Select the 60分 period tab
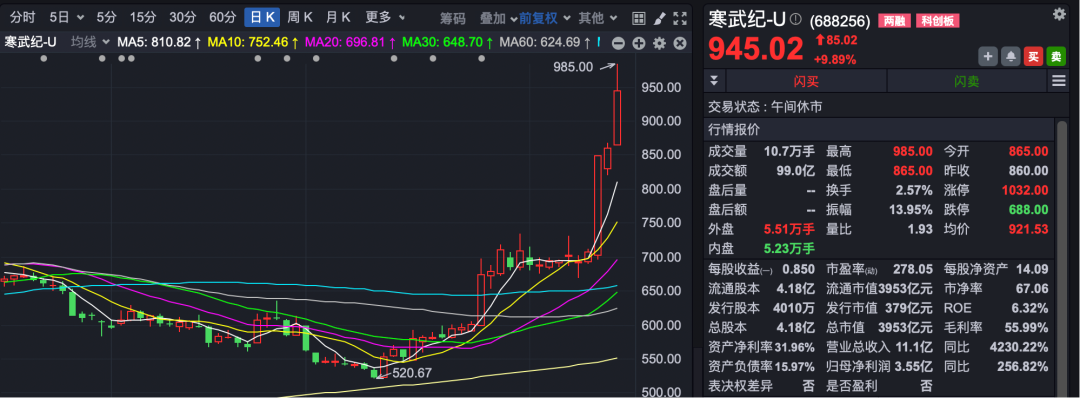Viewport: 1080px width, 398px height. click(x=222, y=18)
